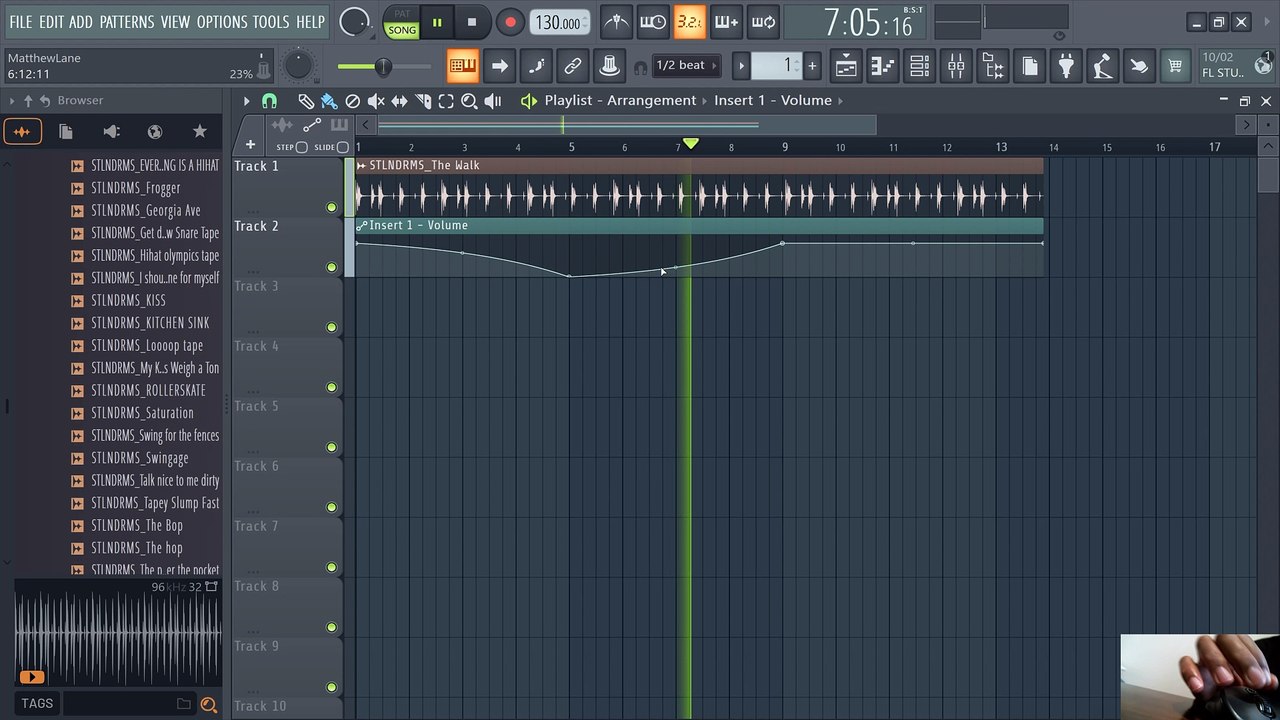The width and height of the screenshot is (1280, 720).
Task: Select the Zoom magnifier tool in Playlist
Action: pos(469,101)
